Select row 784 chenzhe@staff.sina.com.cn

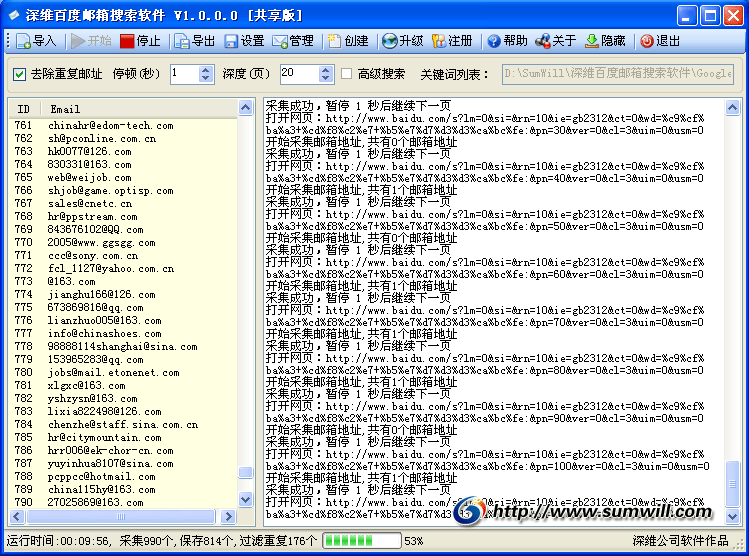(123, 424)
